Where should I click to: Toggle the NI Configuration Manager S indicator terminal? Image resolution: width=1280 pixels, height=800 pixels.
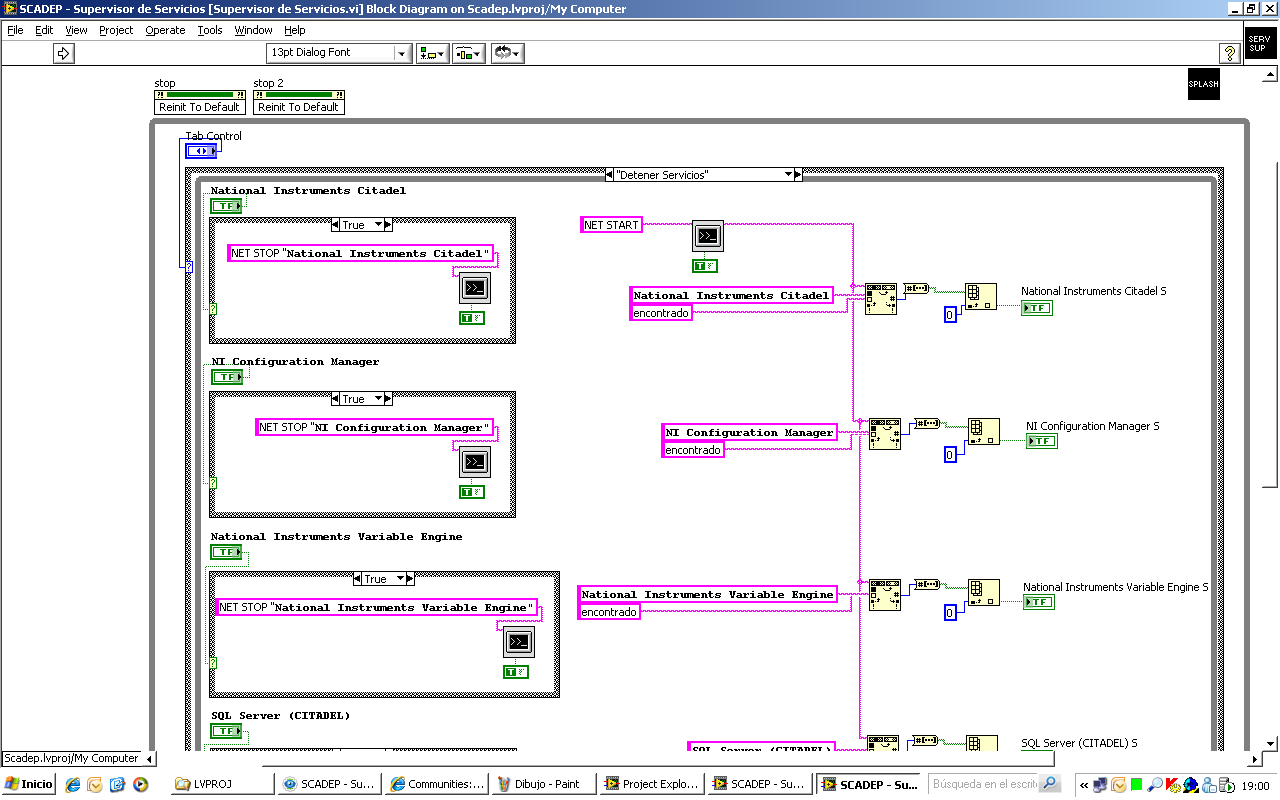[x=1041, y=441]
